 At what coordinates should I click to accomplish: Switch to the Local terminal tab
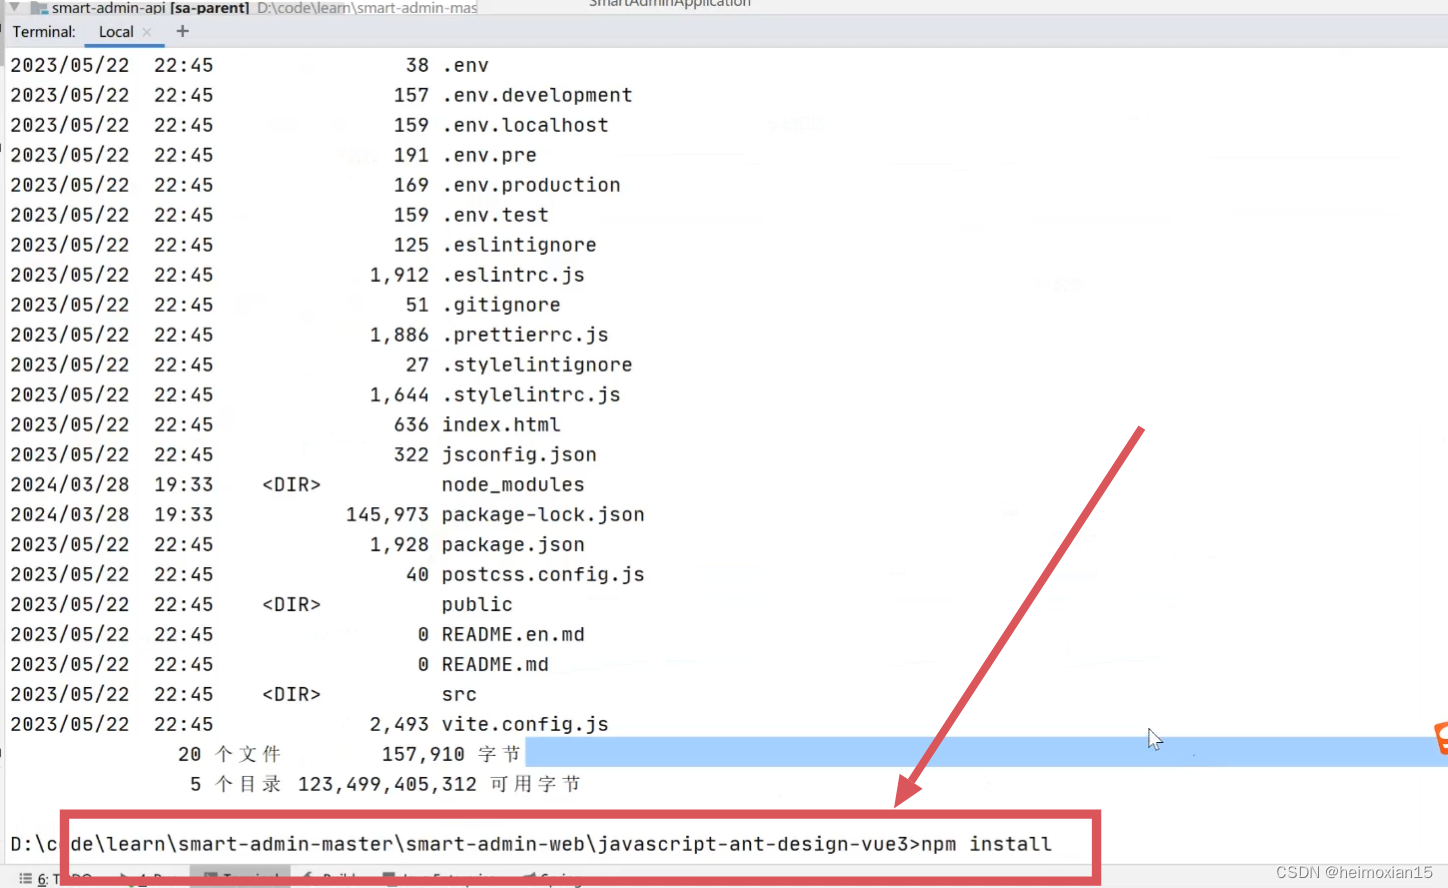pyautogui.click(x=116, y=32)
